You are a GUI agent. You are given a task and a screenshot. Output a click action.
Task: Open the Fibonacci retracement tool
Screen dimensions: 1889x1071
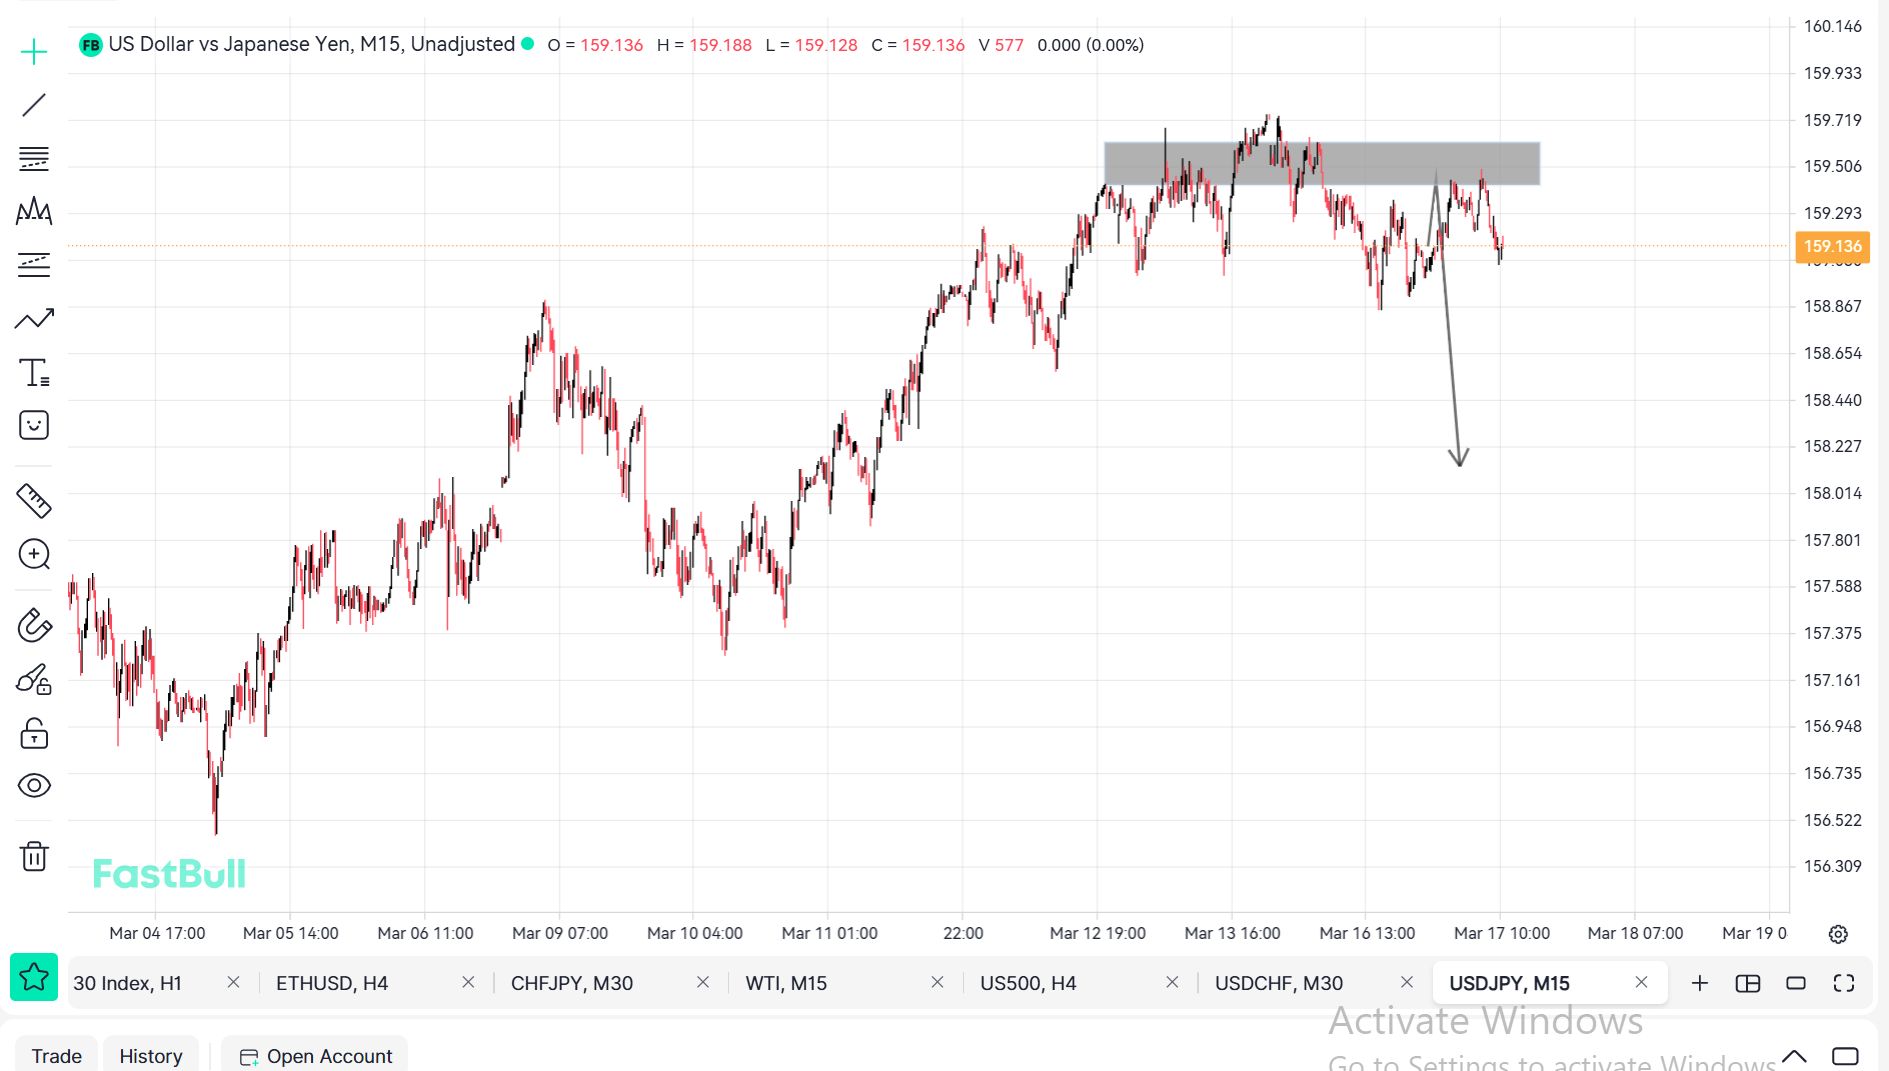34,159
